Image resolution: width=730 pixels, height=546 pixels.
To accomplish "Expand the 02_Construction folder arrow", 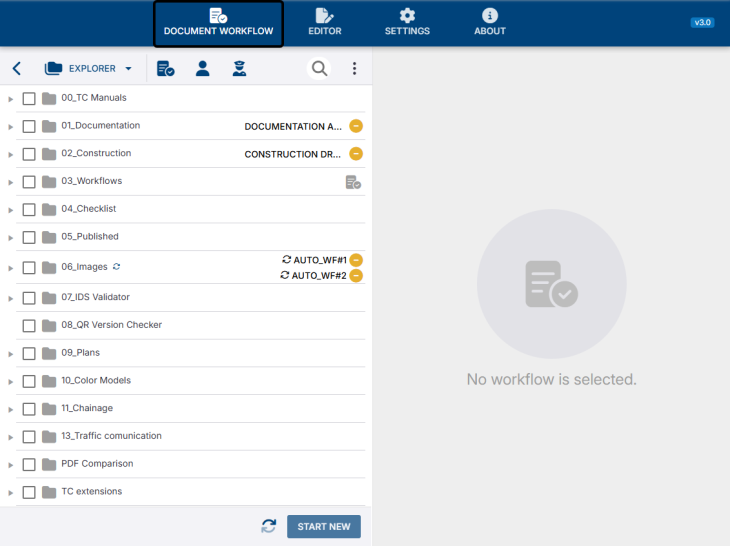I will [10, 155].
